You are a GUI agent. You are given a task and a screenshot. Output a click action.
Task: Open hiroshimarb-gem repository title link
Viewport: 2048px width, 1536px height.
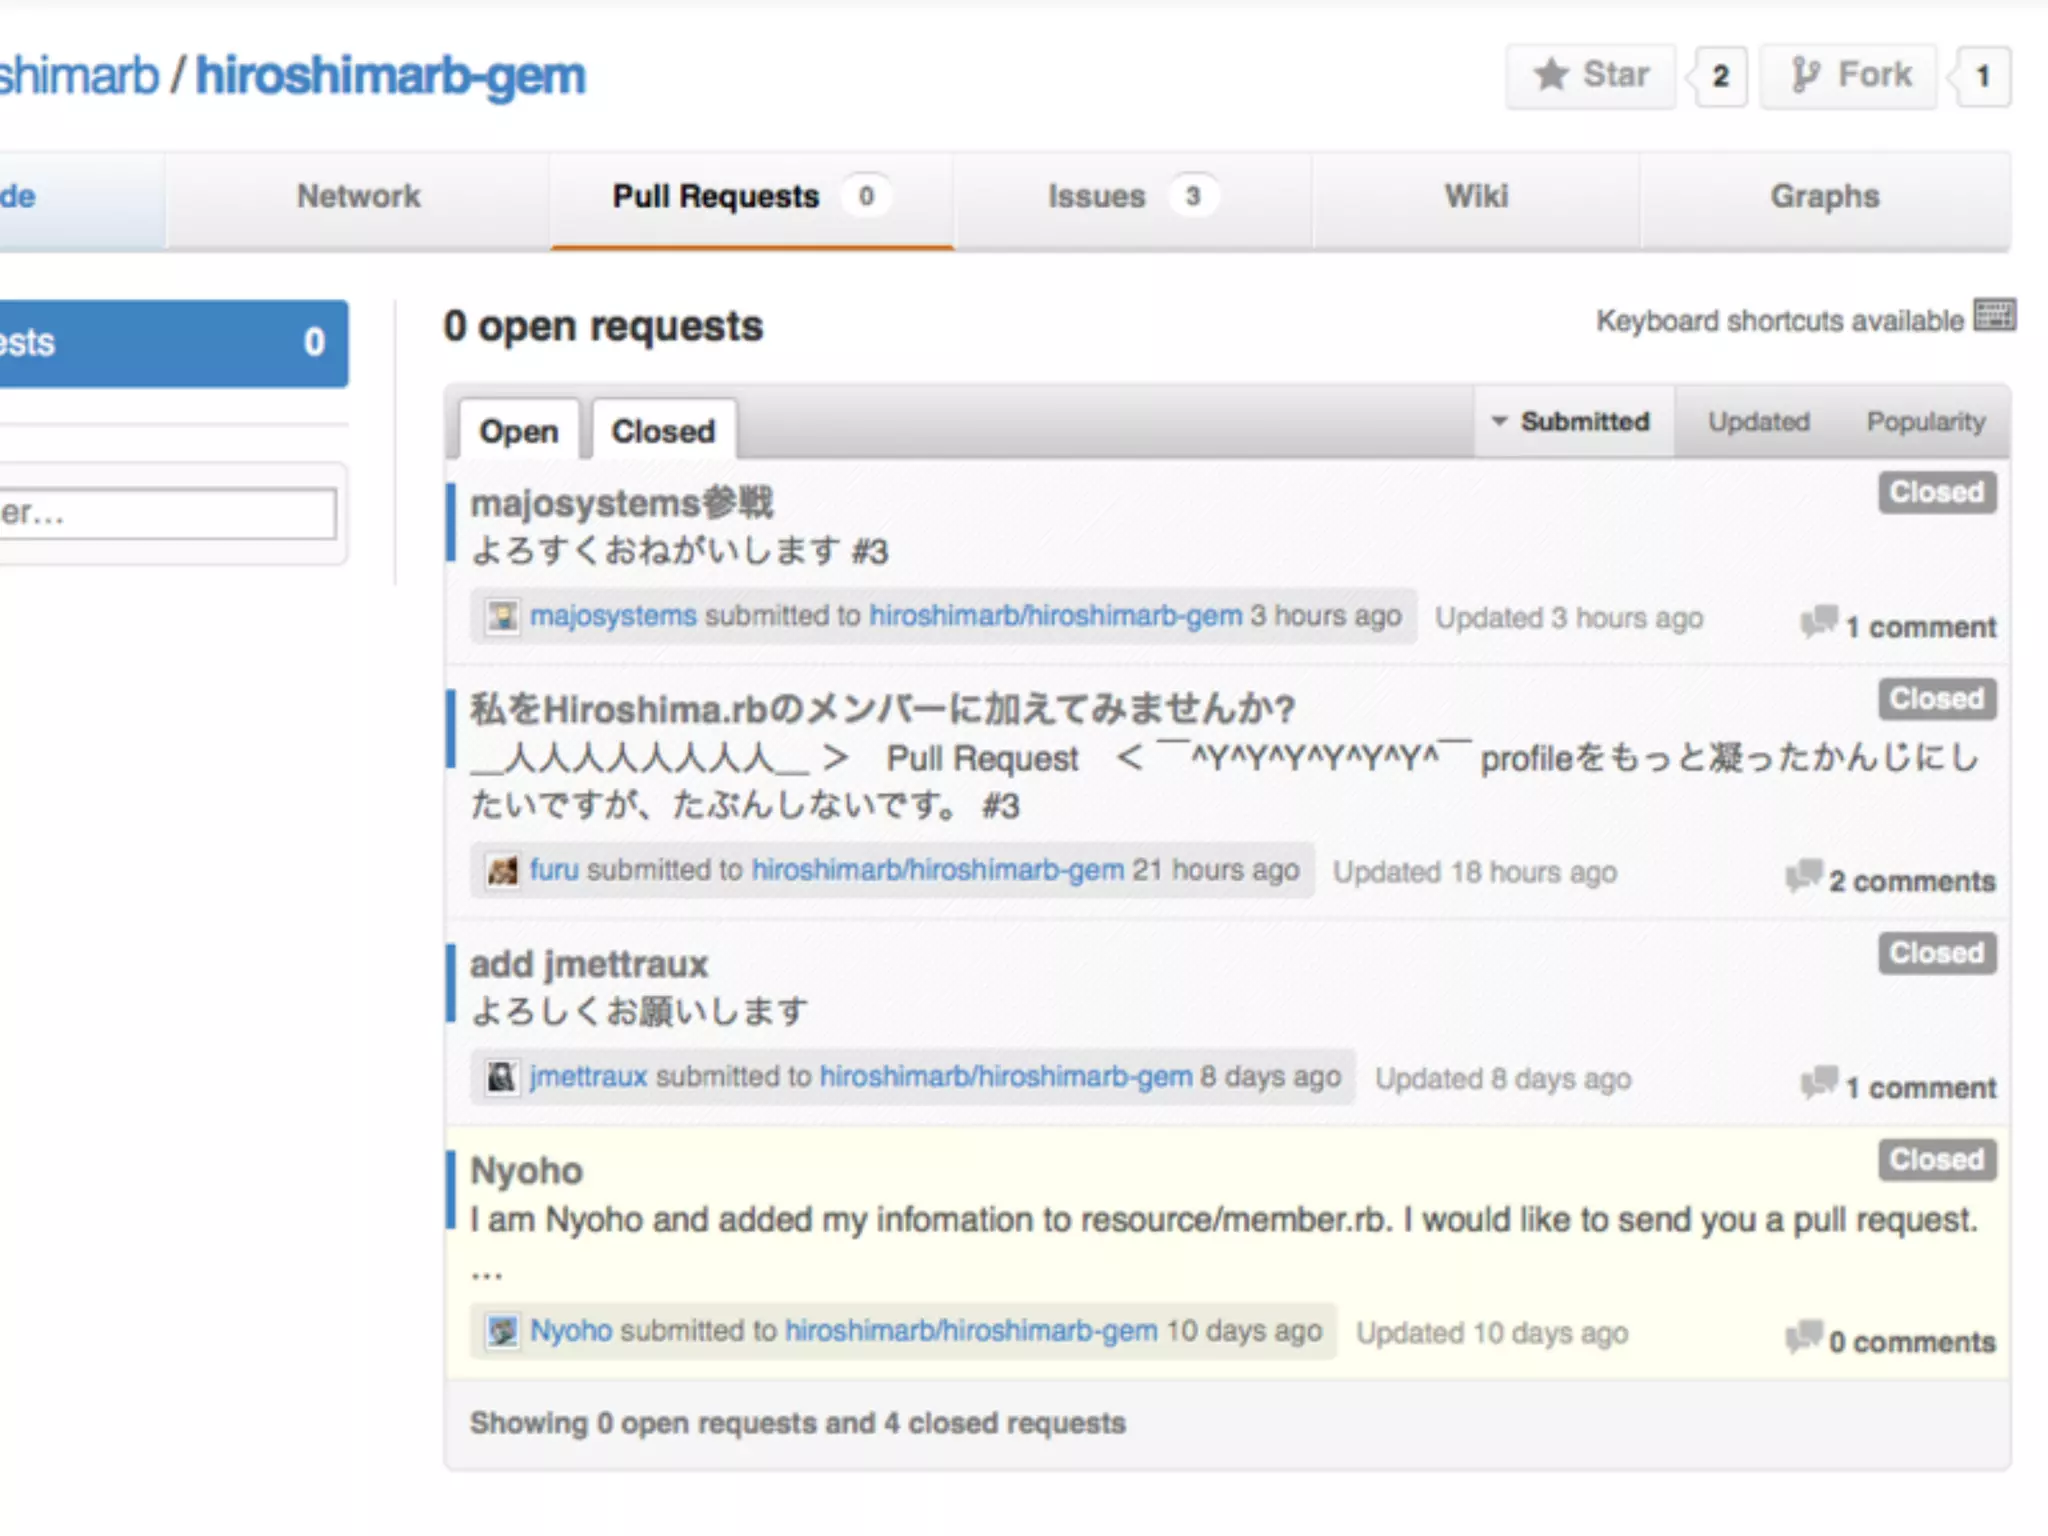390,77
